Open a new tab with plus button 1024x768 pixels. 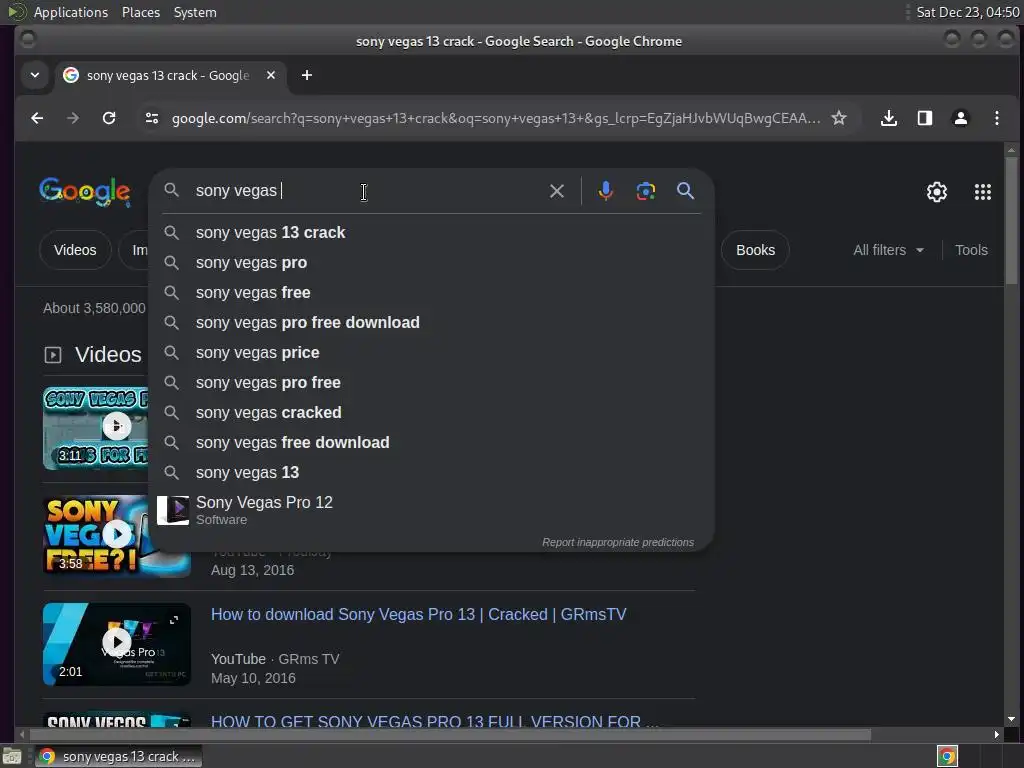pyautogui.click(x=306, y=76)
